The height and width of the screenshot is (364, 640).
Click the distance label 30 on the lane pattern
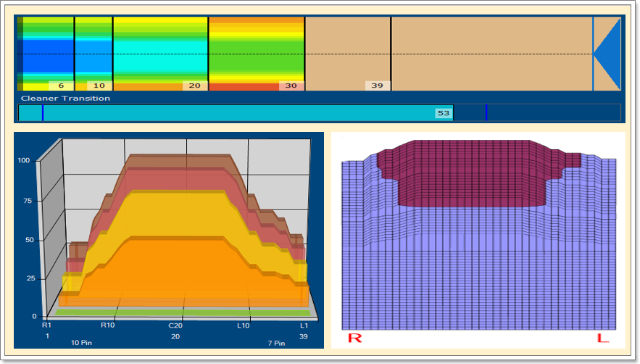[291, 86]
